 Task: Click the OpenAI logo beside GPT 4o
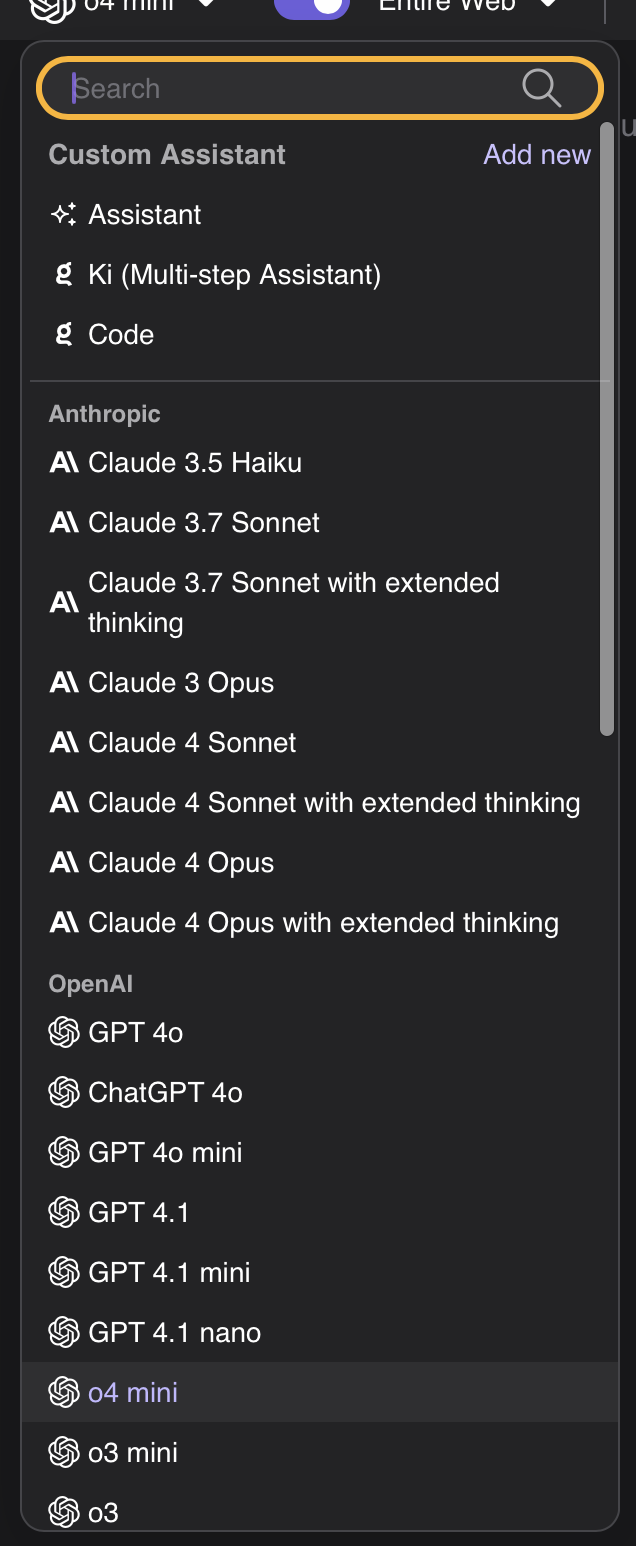pos(64,1032)
